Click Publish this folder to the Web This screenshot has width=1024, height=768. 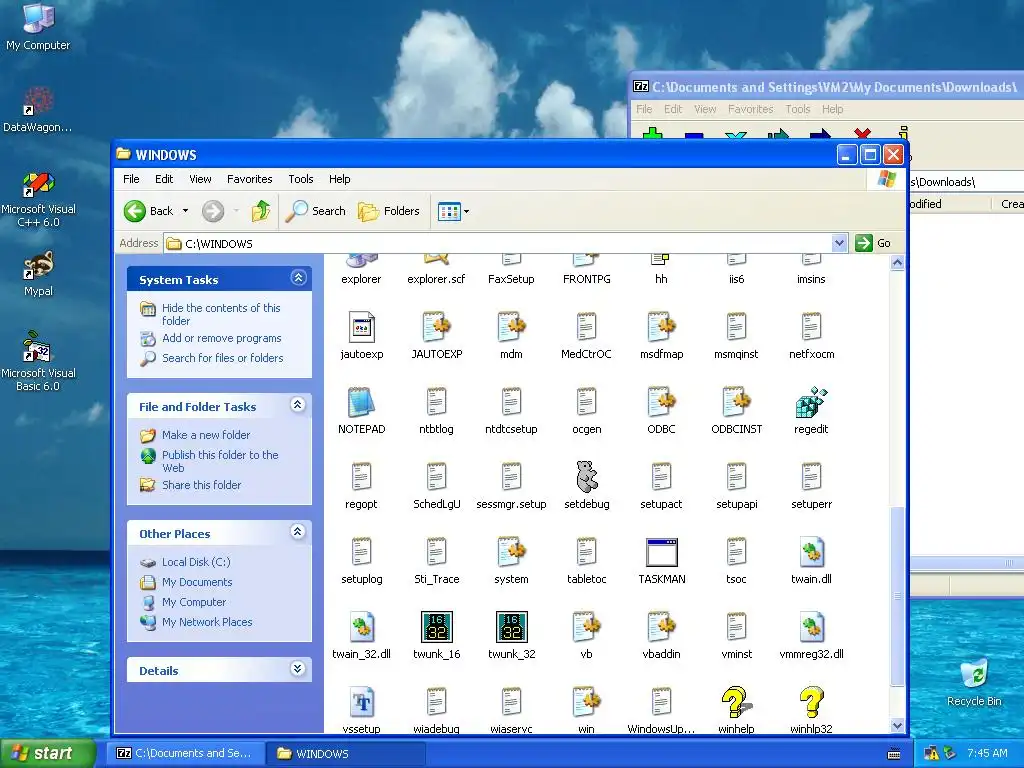click(220, 461)
